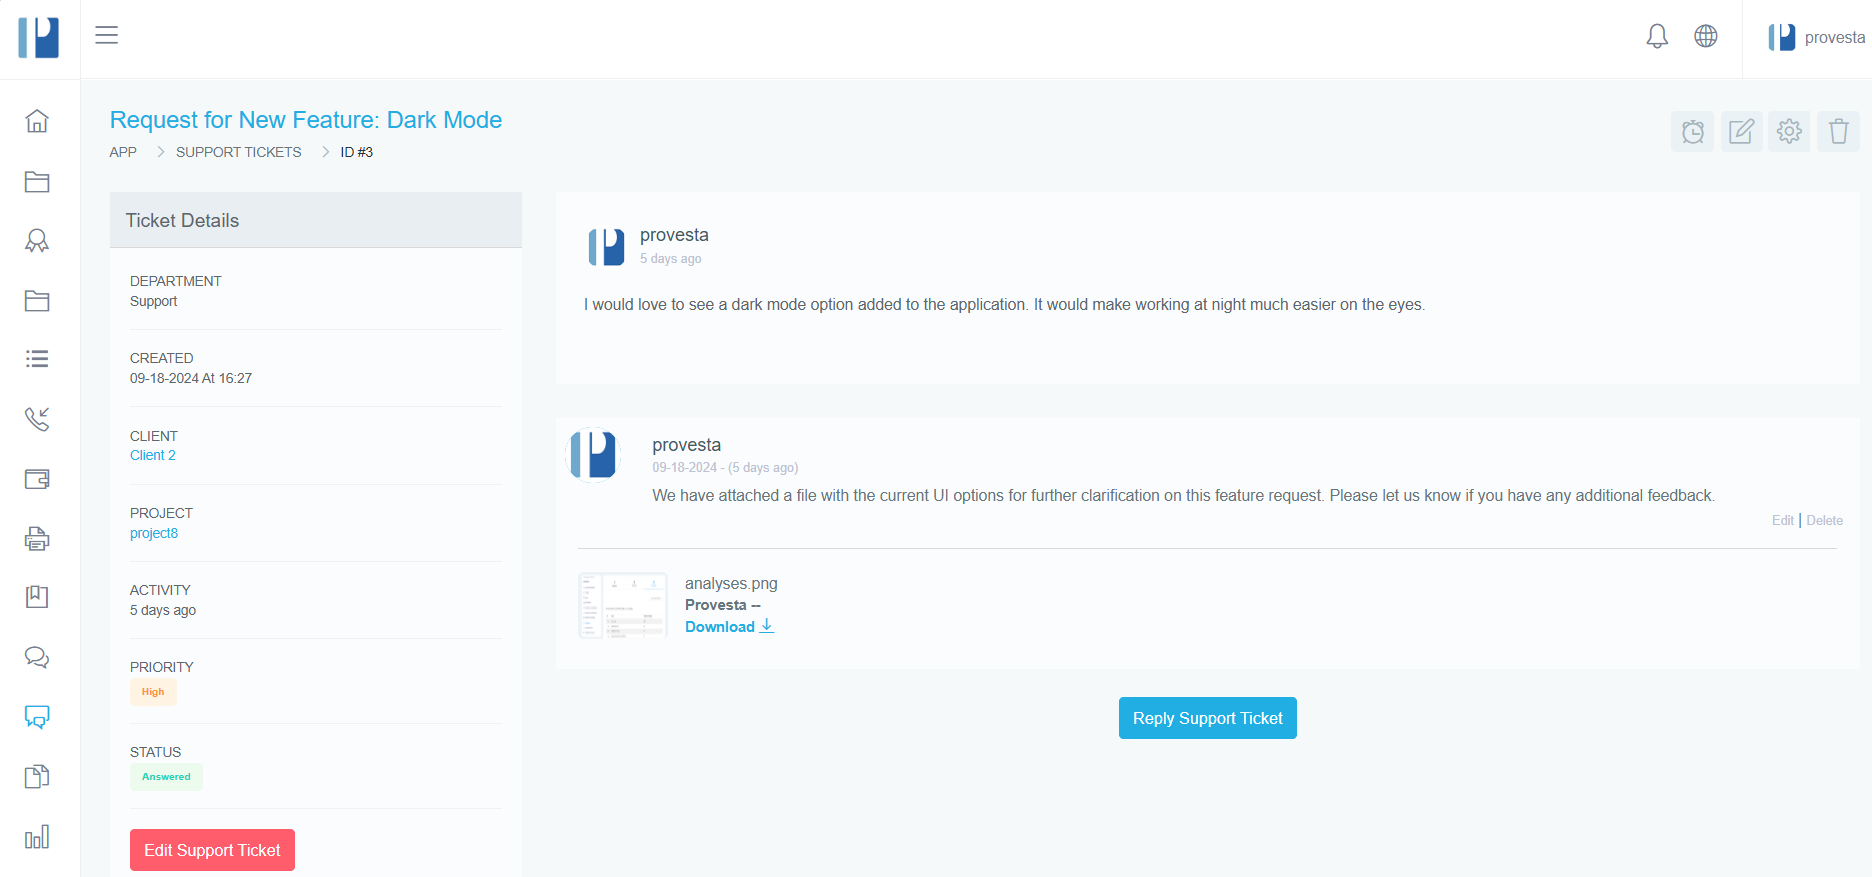Click the alarm clock reminder icon
The image size is (1872, 877).
pos(1692,132)
